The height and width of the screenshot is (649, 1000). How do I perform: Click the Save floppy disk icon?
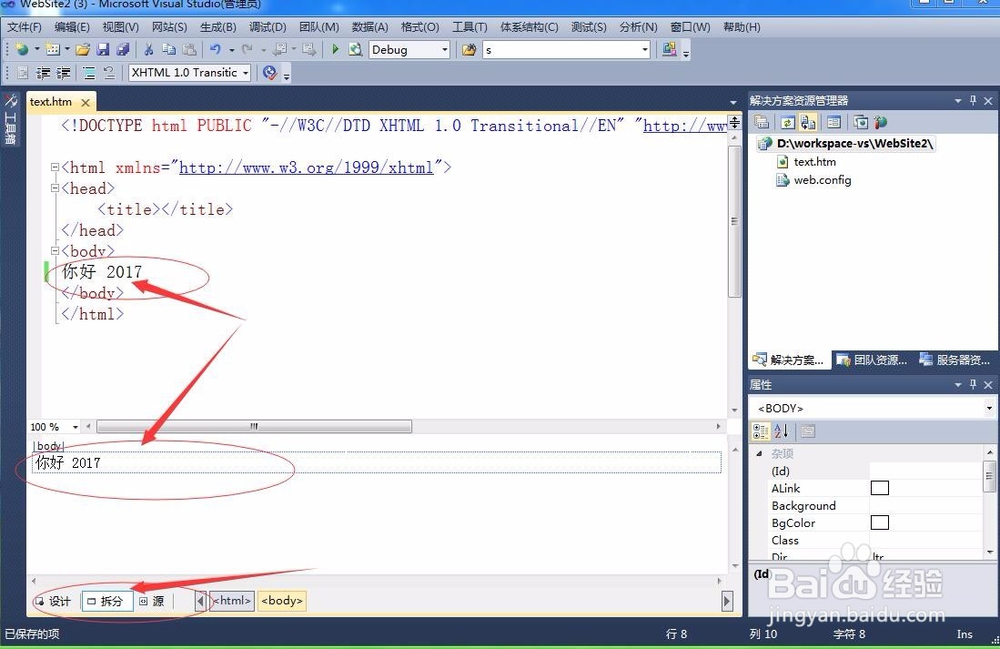click(103, 49)
